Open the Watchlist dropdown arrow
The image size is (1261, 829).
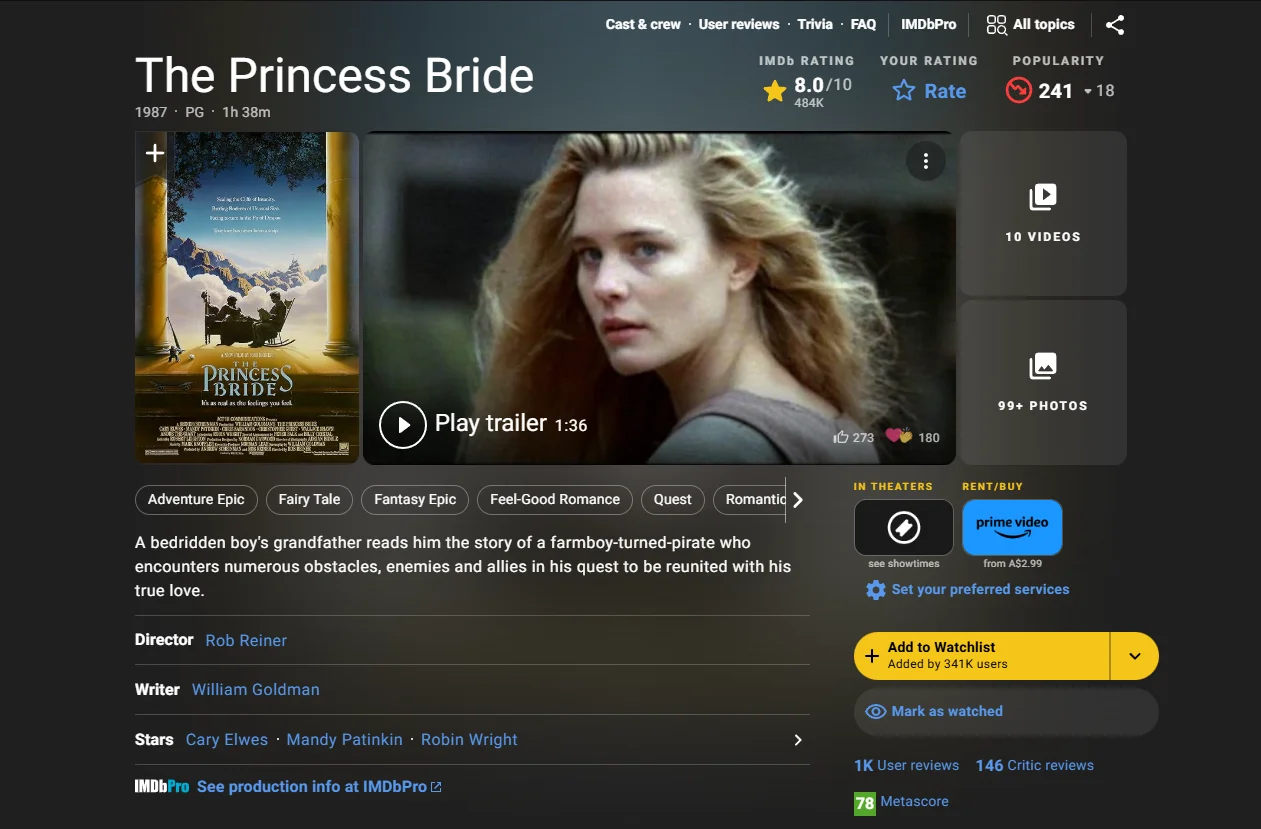1135,655
